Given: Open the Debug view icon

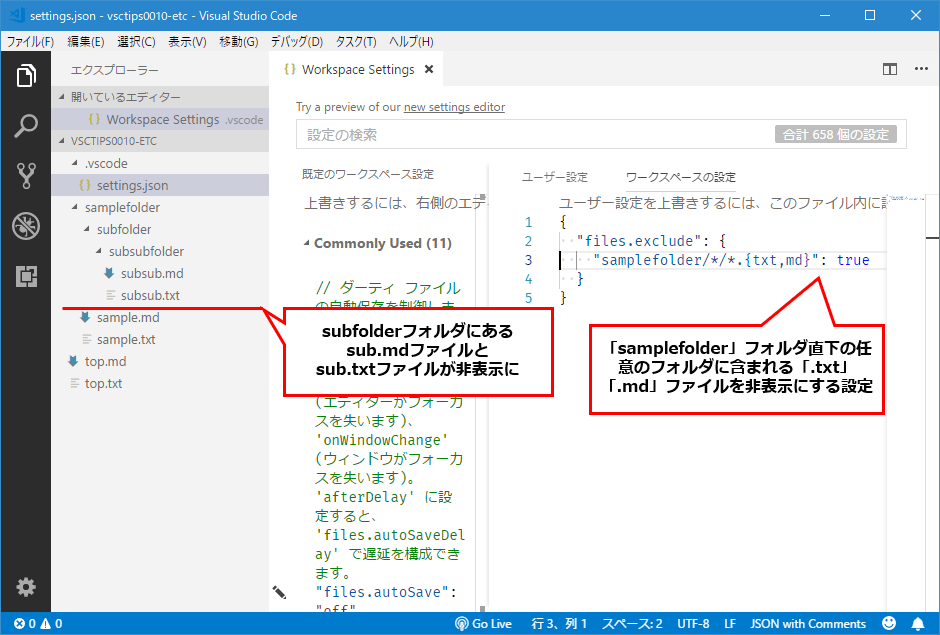Looking at the screenshot, I should click(x=26, y=226).
